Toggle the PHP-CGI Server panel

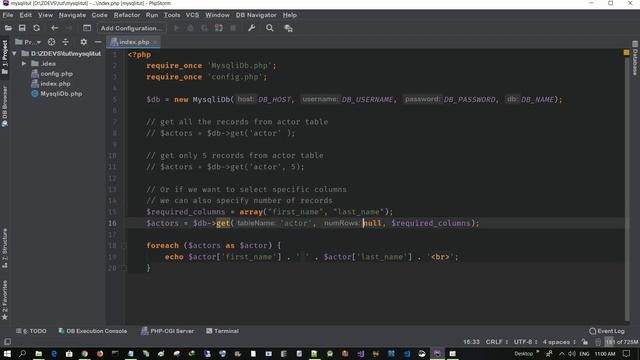[167, 331]
